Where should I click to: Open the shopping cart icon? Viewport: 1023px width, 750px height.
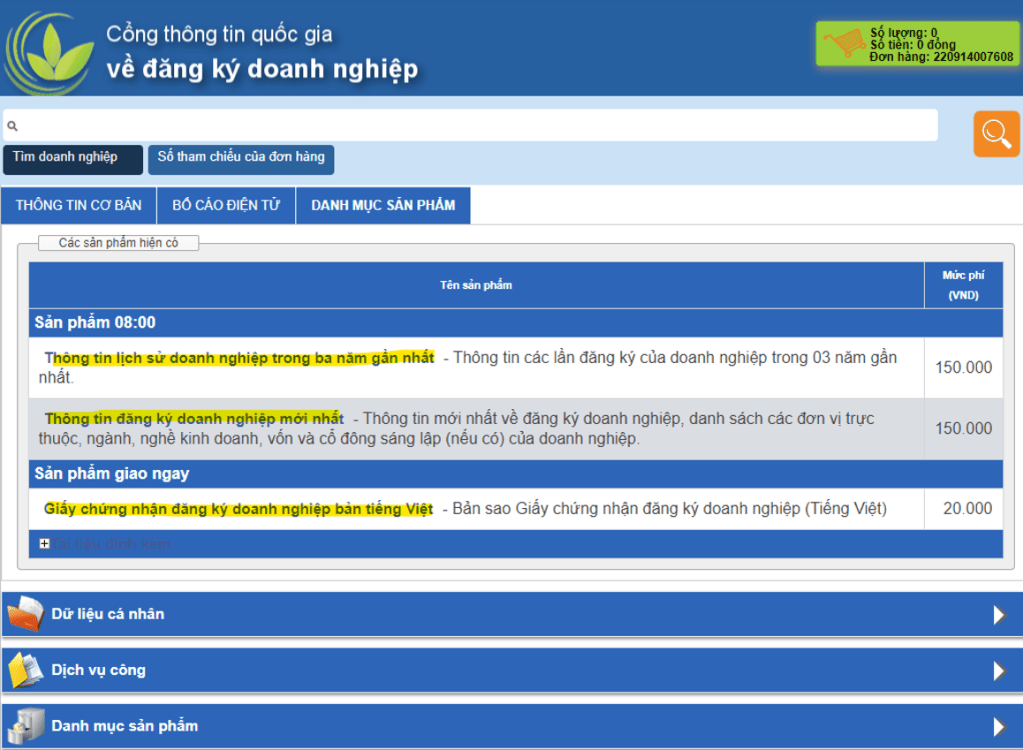pyautogui.click(x=842, y=45)
